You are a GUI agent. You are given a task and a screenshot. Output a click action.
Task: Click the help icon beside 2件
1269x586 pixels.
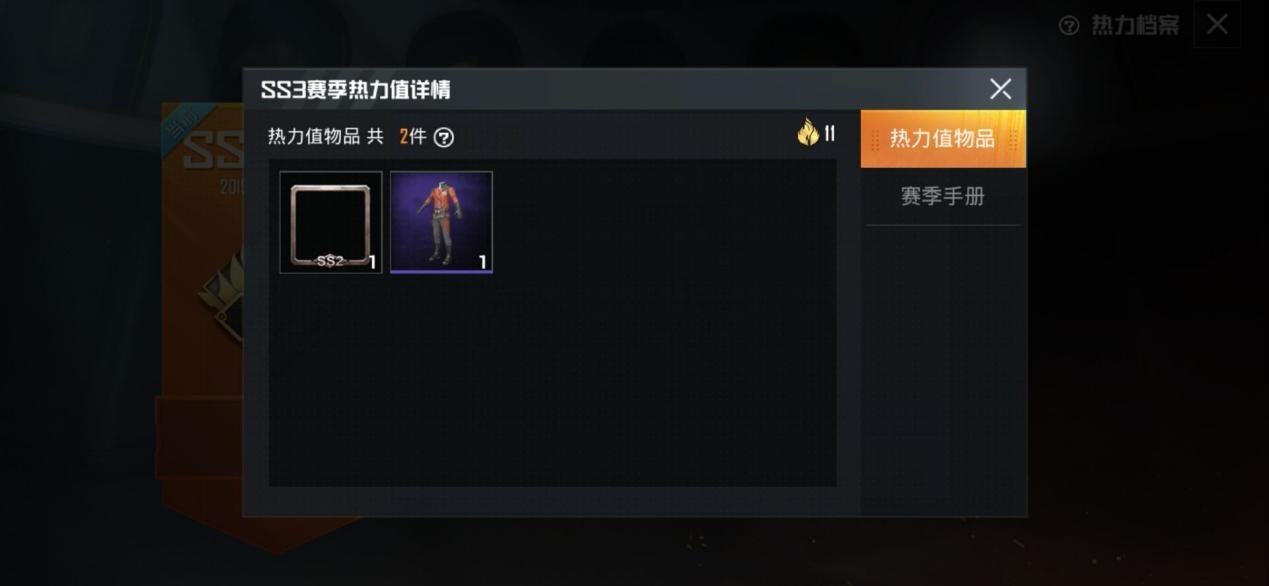[444, 138]
